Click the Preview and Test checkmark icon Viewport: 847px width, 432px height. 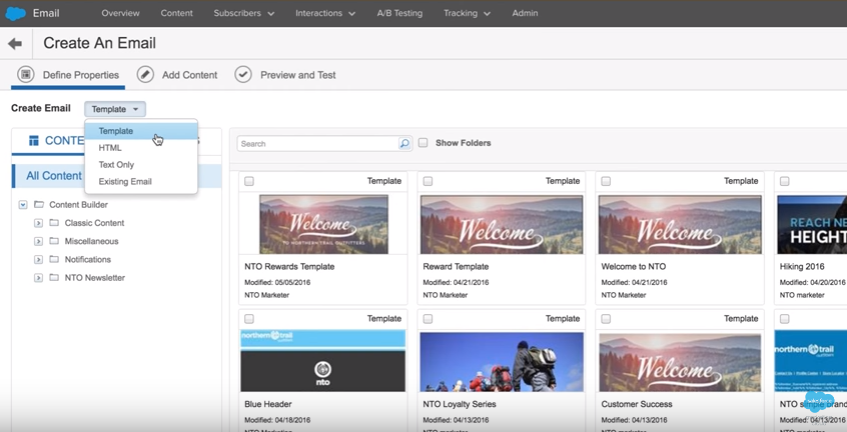(243, 75)
